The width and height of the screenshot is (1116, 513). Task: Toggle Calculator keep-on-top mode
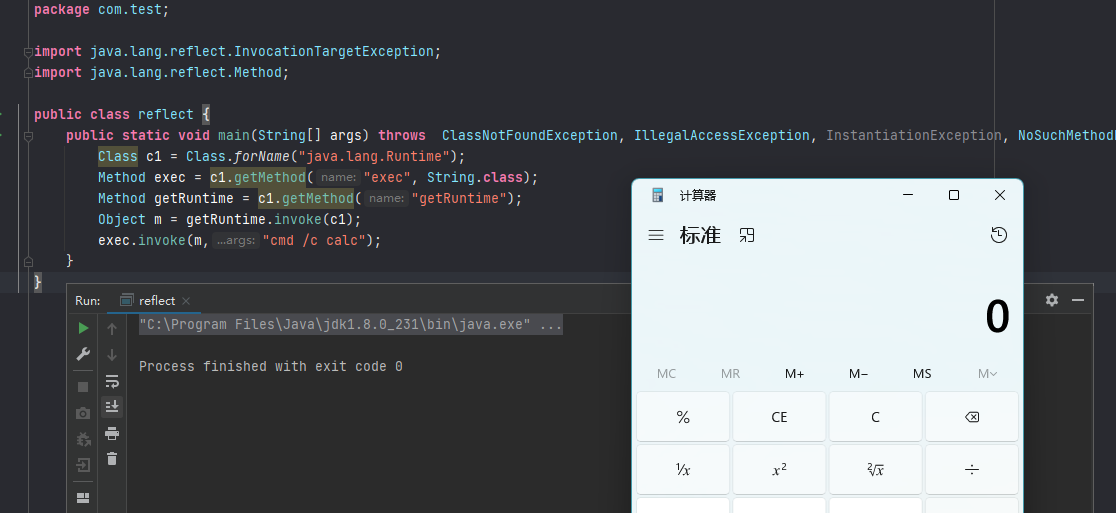(x=747, y=235)
